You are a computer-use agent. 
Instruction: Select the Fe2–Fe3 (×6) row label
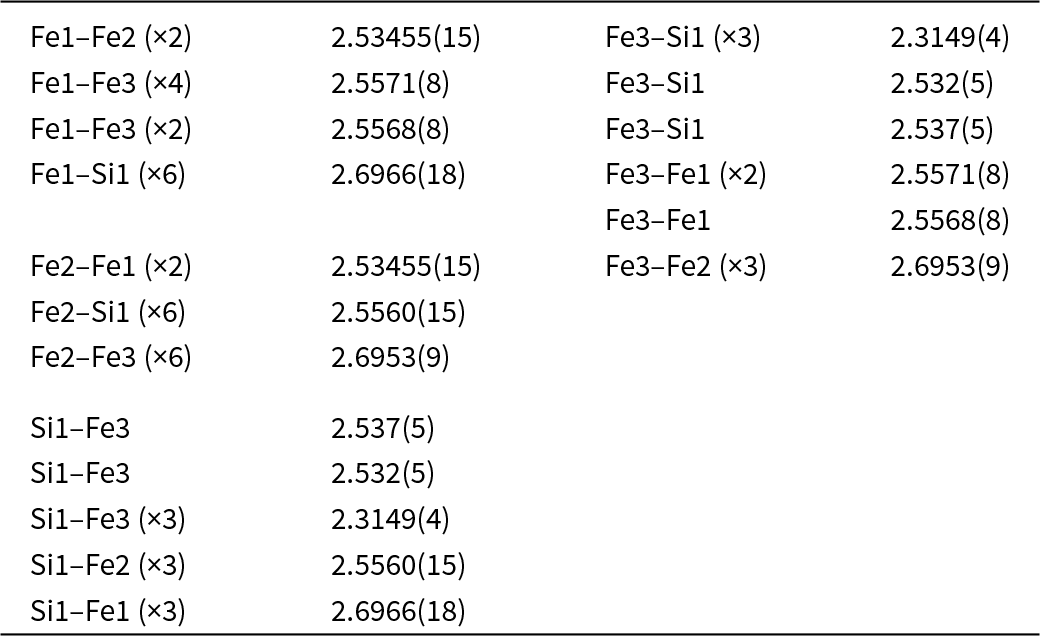pos(111,358)
